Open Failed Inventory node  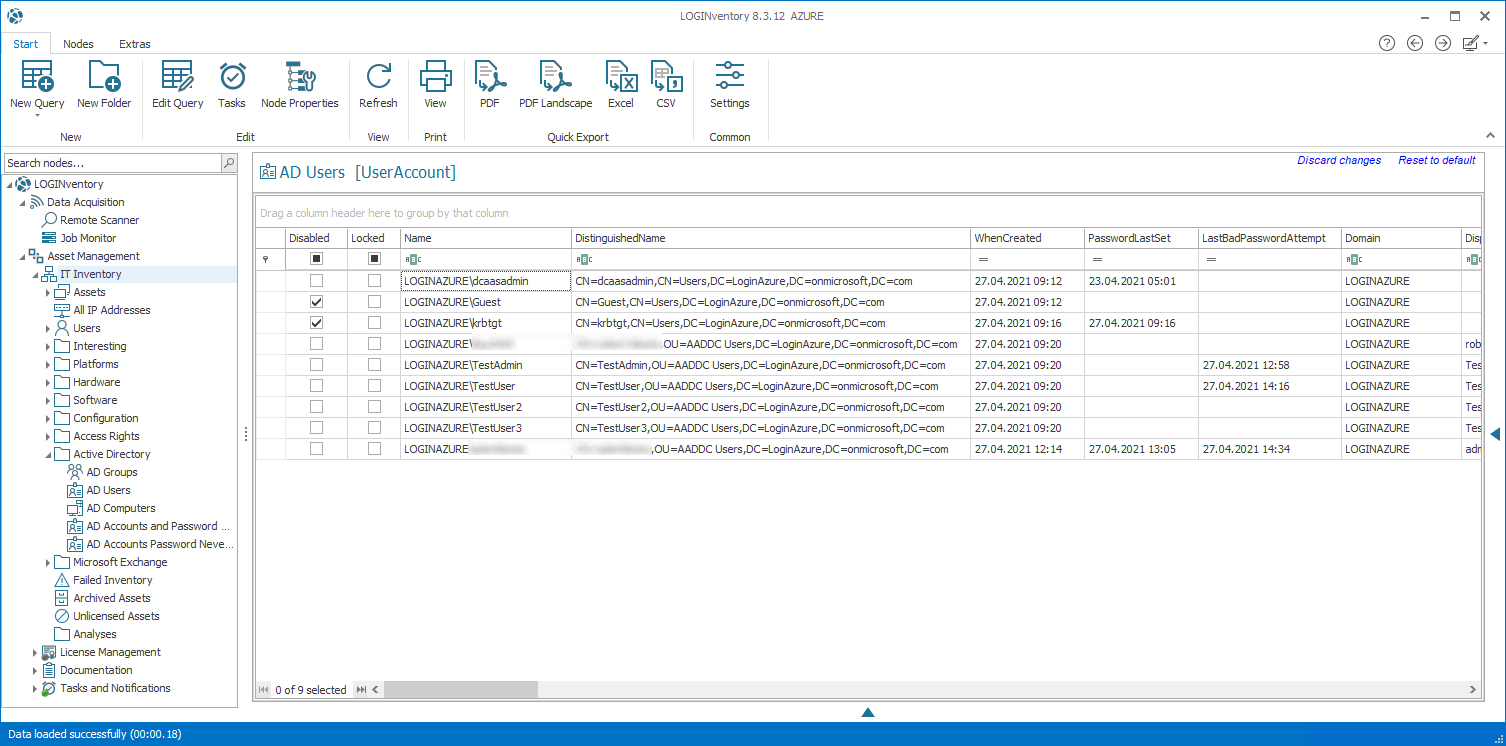113,580
